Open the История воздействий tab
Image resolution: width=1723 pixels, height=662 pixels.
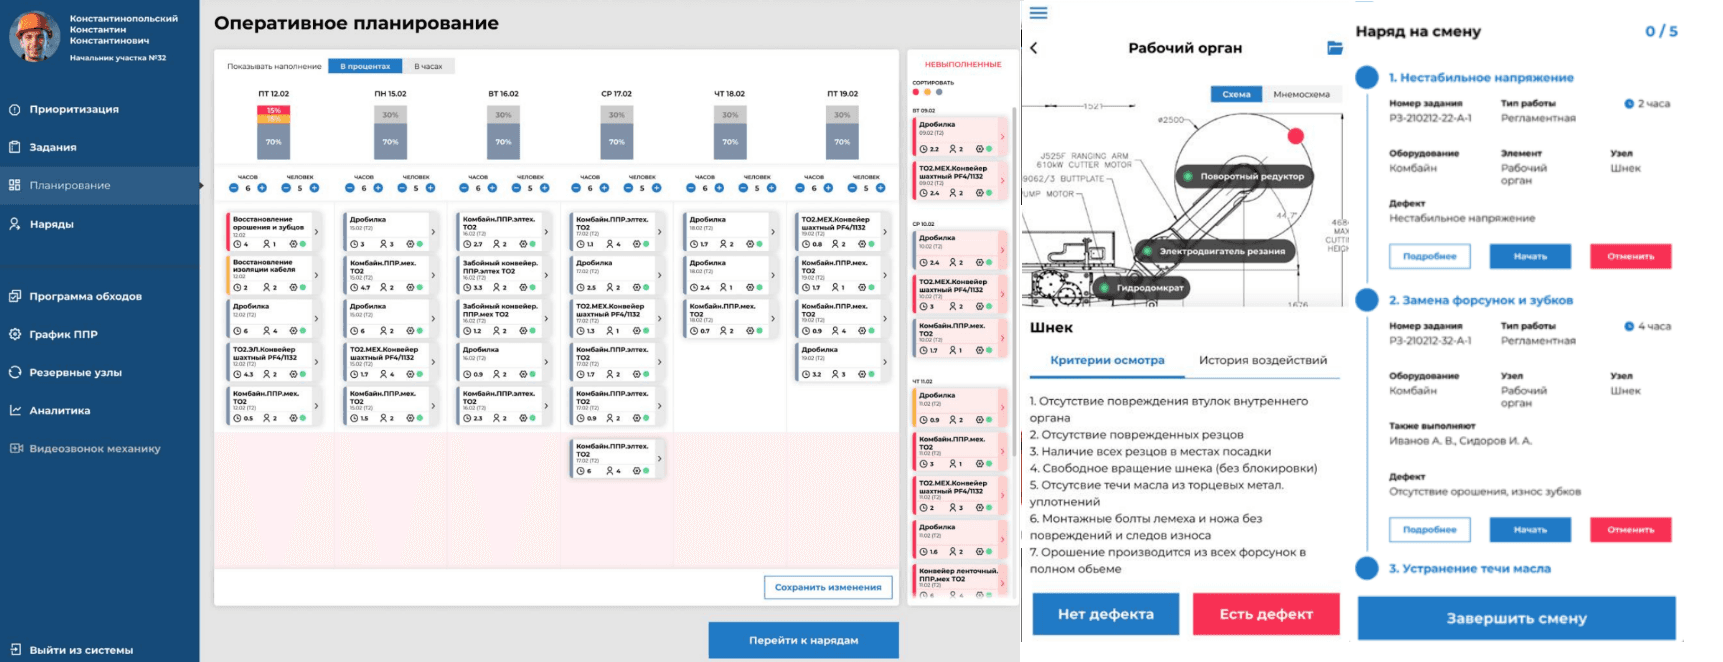[x=1262, y=360]
